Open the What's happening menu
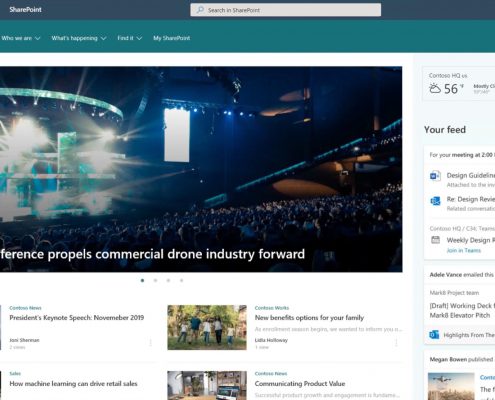This screenshot has width=495, height=400. [74, 38]
